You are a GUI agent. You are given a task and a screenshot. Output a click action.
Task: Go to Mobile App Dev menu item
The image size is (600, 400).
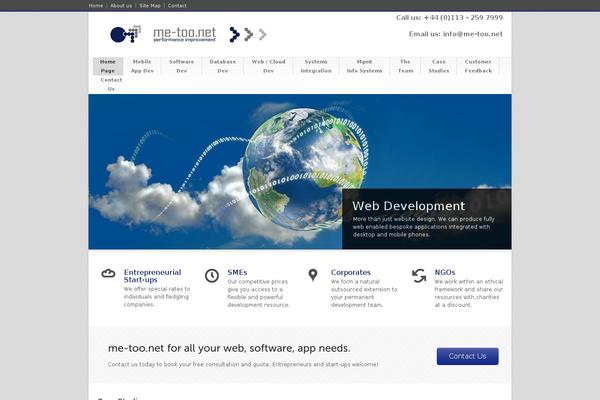tap(142, 66)
